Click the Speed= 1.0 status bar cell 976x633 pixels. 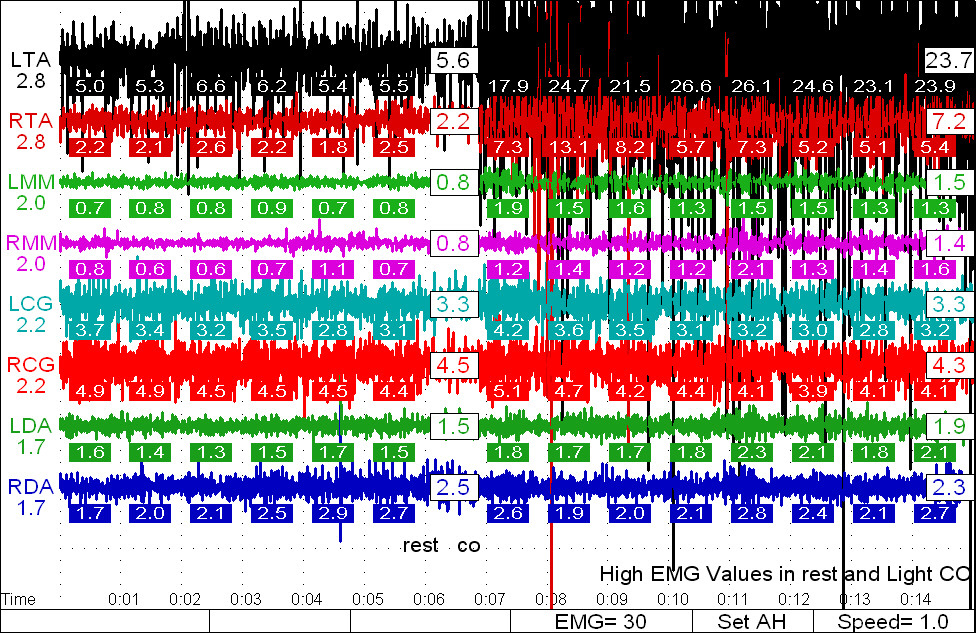(893, 621)
